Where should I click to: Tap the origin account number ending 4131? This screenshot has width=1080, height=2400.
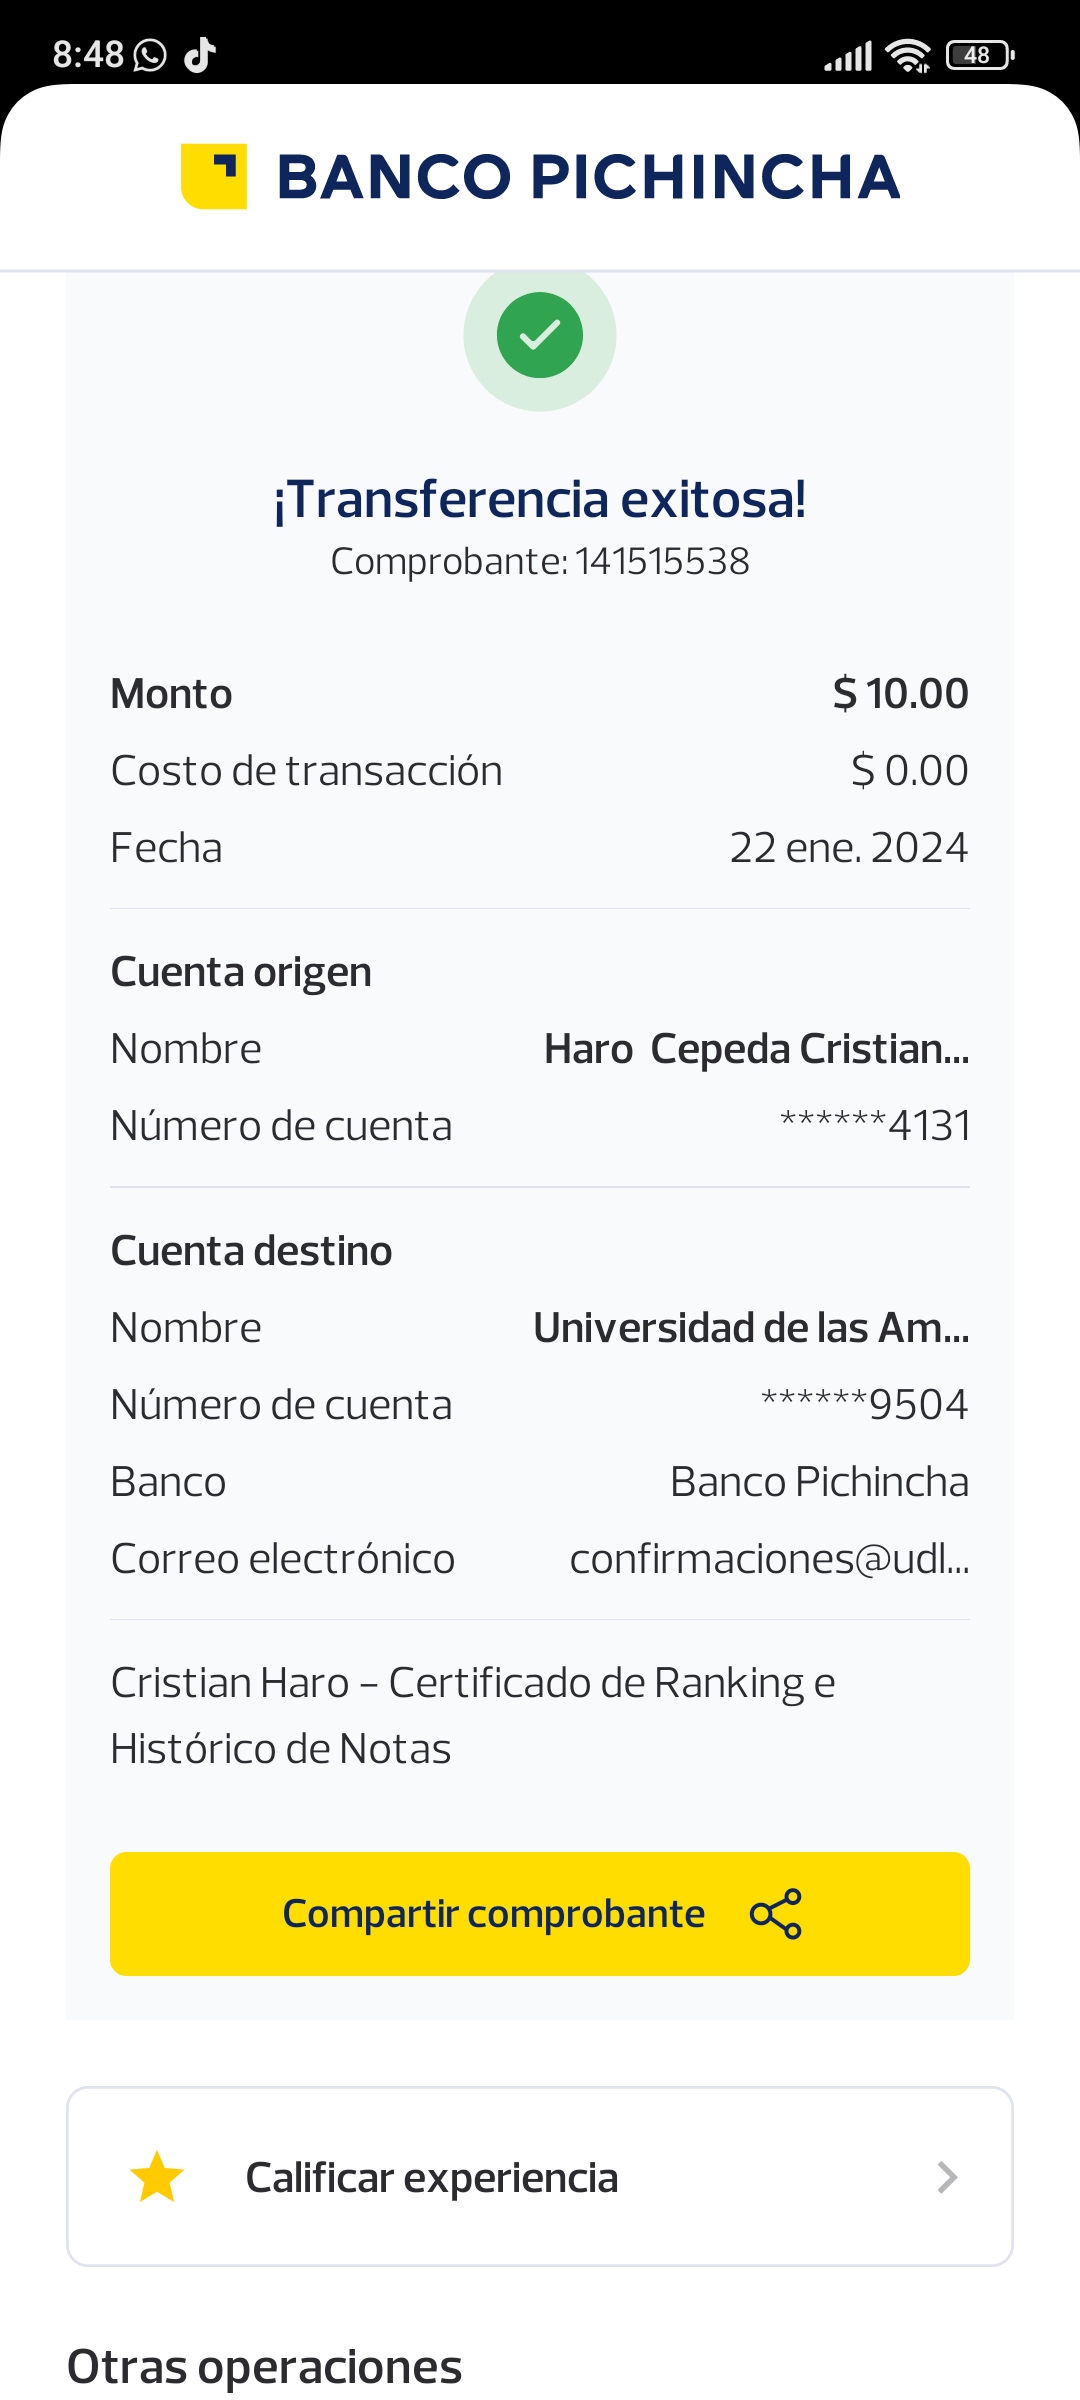pyautogui.click(x=875, y=1126)
